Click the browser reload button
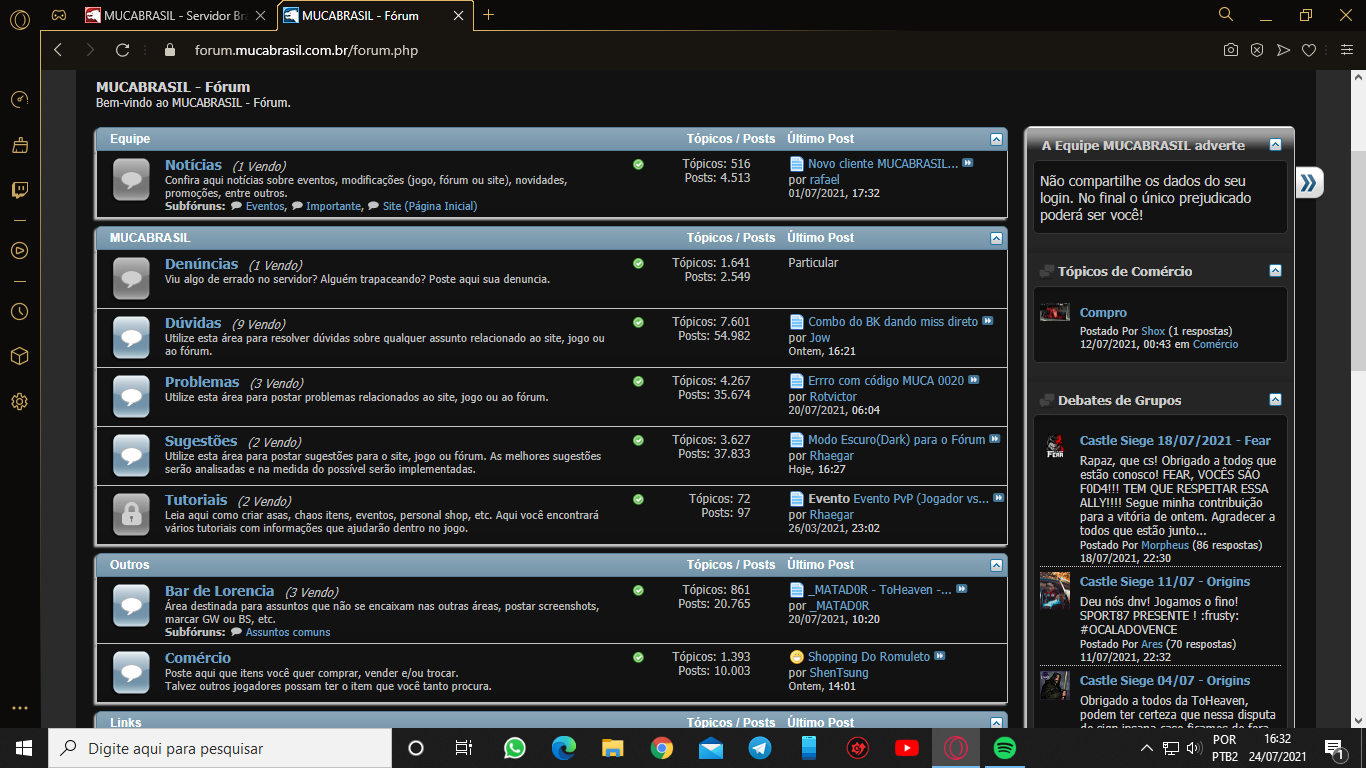This screenshot has width=1366, height=768. pos(123,50)
